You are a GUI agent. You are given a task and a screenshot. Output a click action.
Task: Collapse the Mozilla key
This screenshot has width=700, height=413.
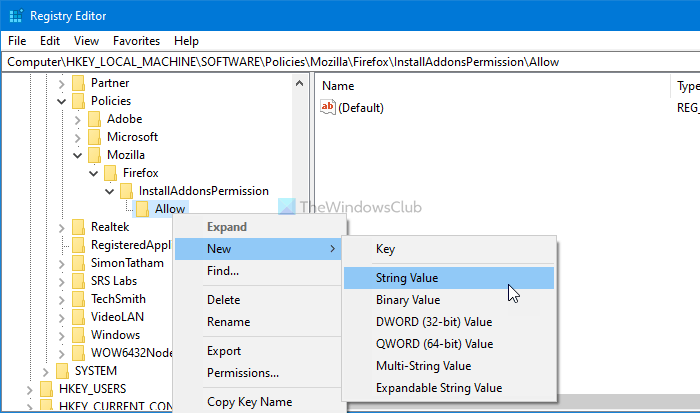(78, 155)
